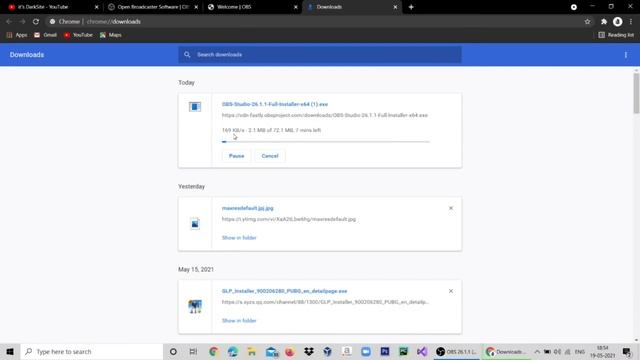Click the search magnifier icon in downloads bar

(x=187, y=55)
